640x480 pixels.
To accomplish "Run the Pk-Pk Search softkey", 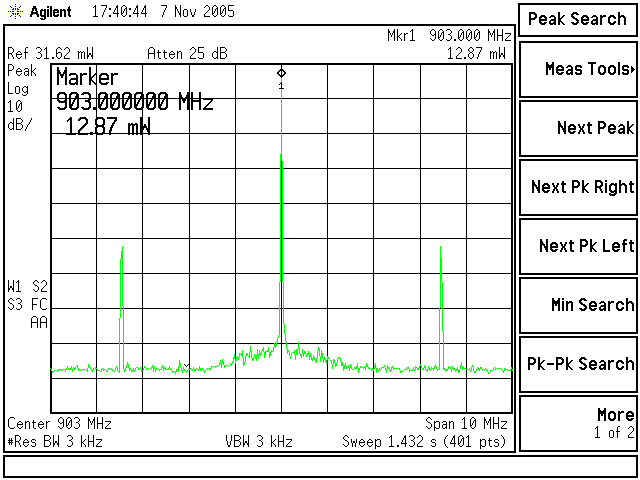I will pos(578,364).
